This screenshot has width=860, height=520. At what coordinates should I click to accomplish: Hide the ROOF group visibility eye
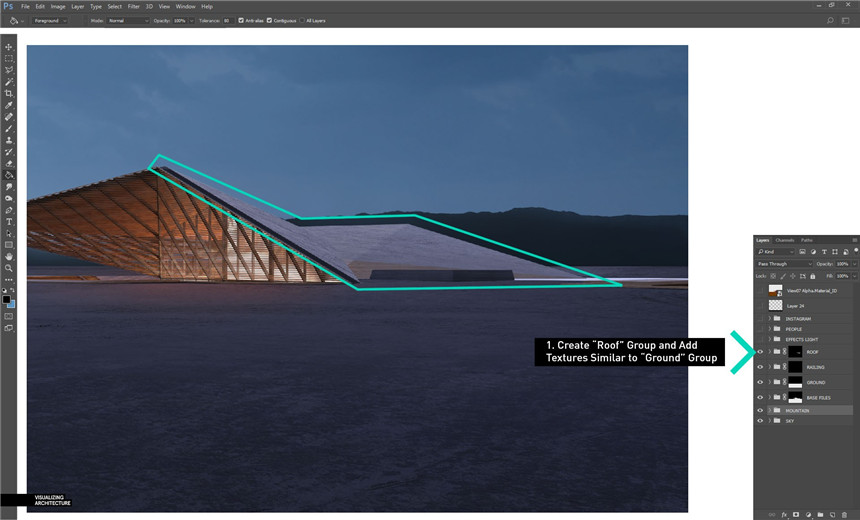coord(760,352)
